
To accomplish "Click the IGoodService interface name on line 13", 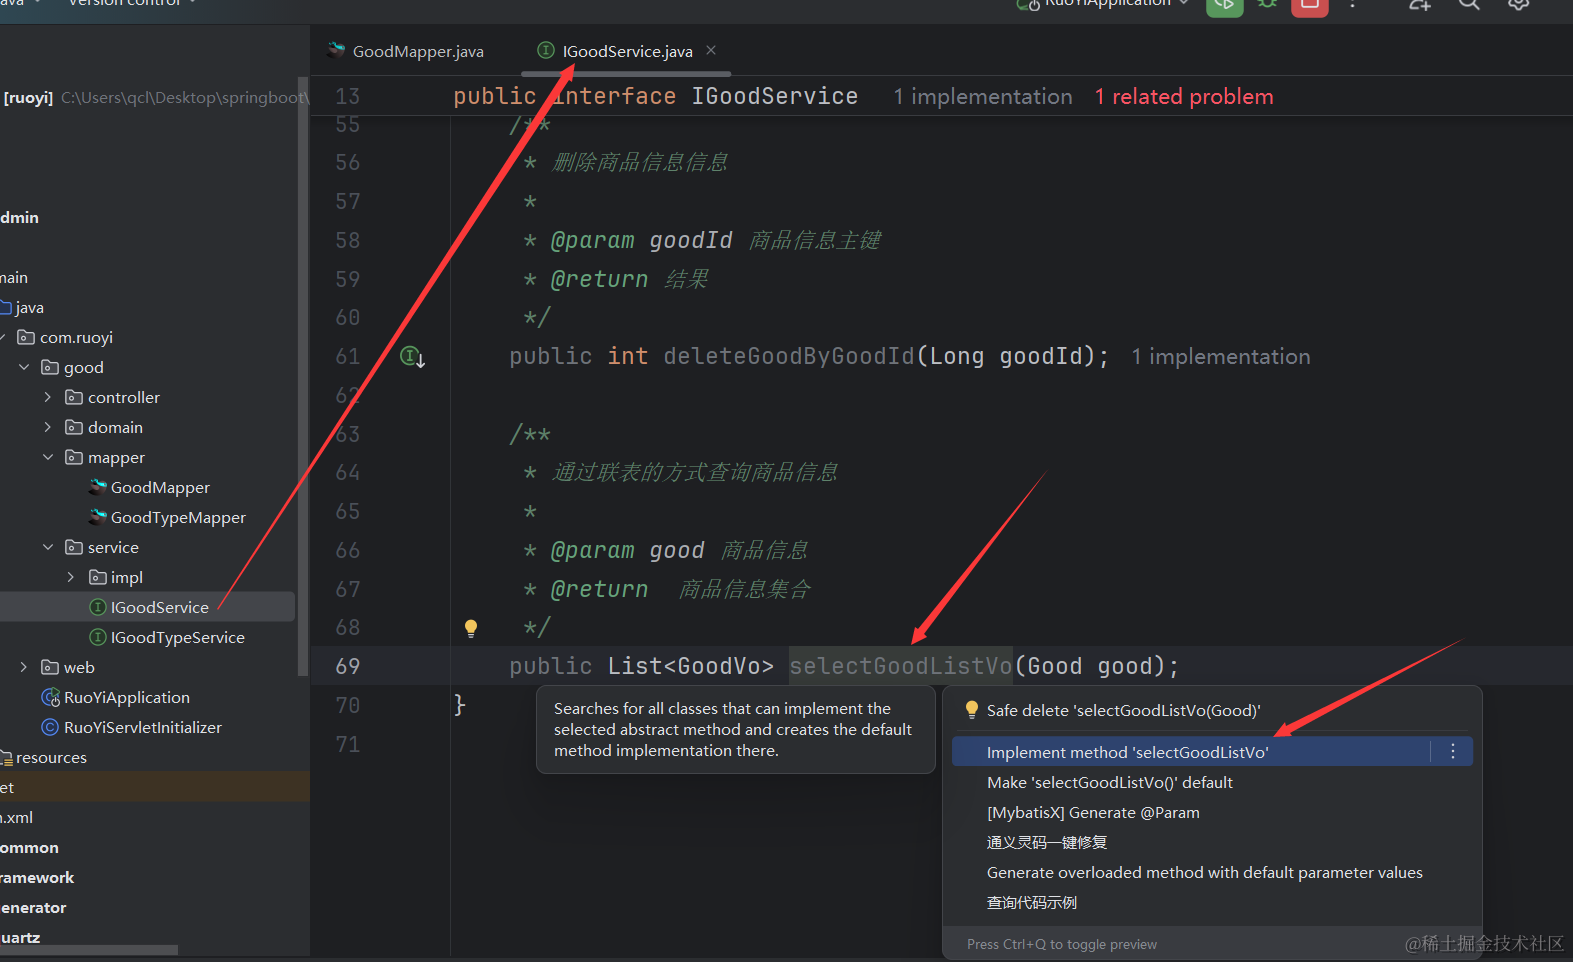I will click(775, 96).
